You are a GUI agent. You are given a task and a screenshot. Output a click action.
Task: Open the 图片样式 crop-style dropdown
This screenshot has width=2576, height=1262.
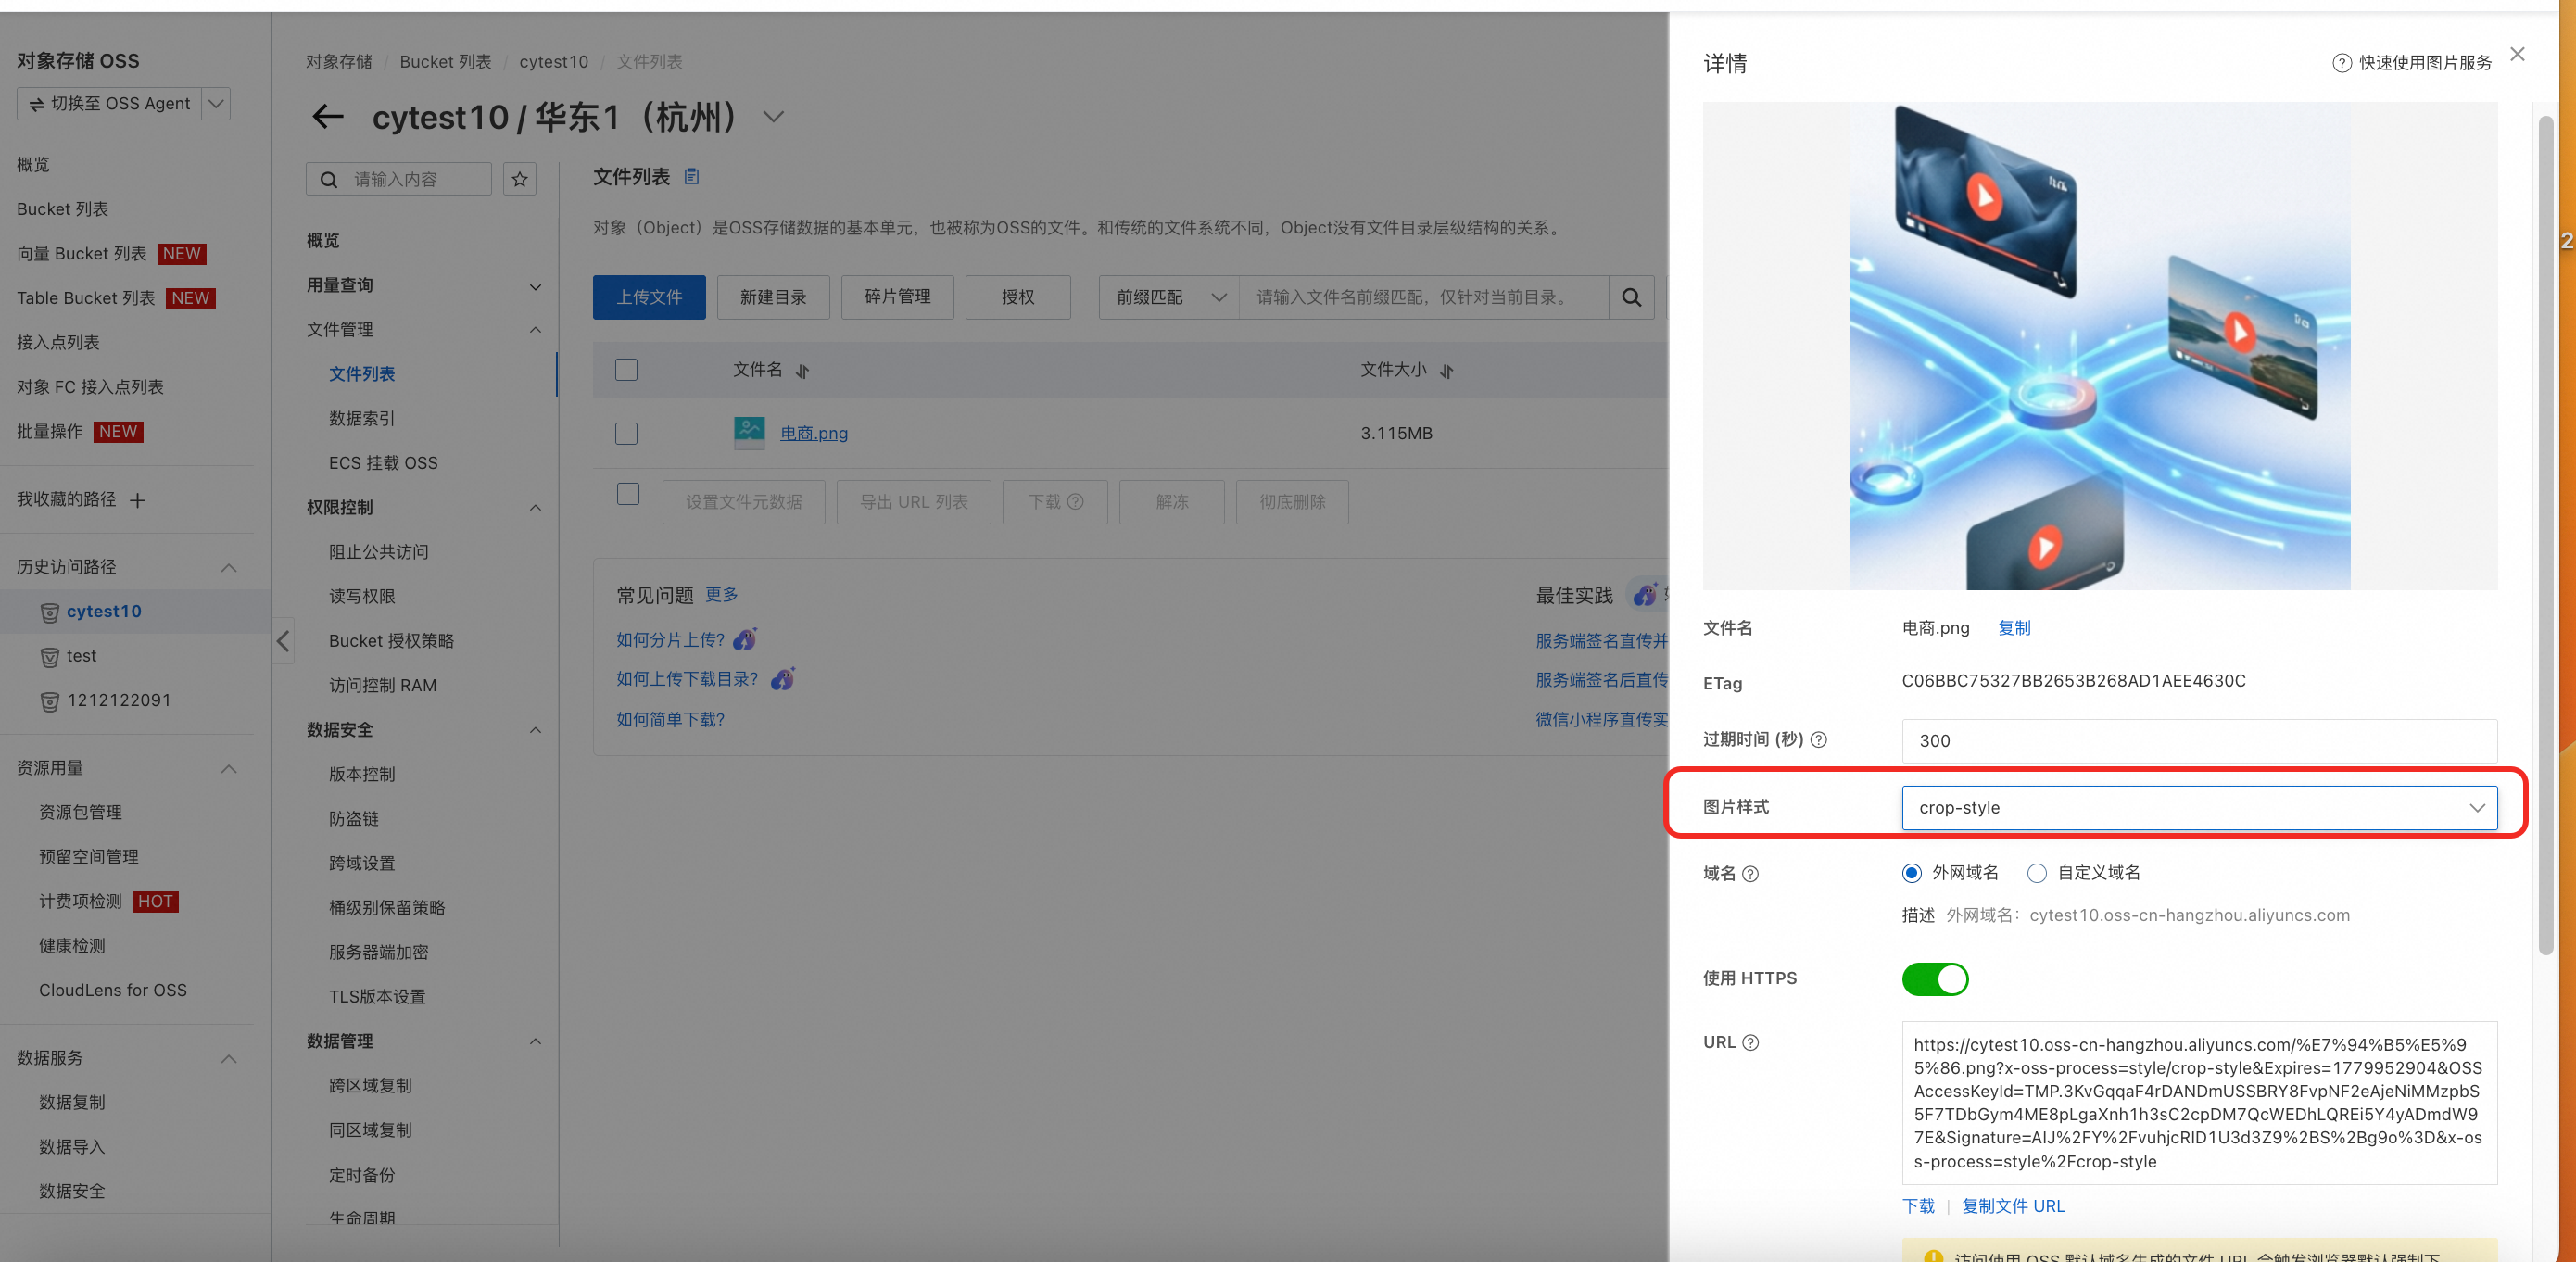2199,808
